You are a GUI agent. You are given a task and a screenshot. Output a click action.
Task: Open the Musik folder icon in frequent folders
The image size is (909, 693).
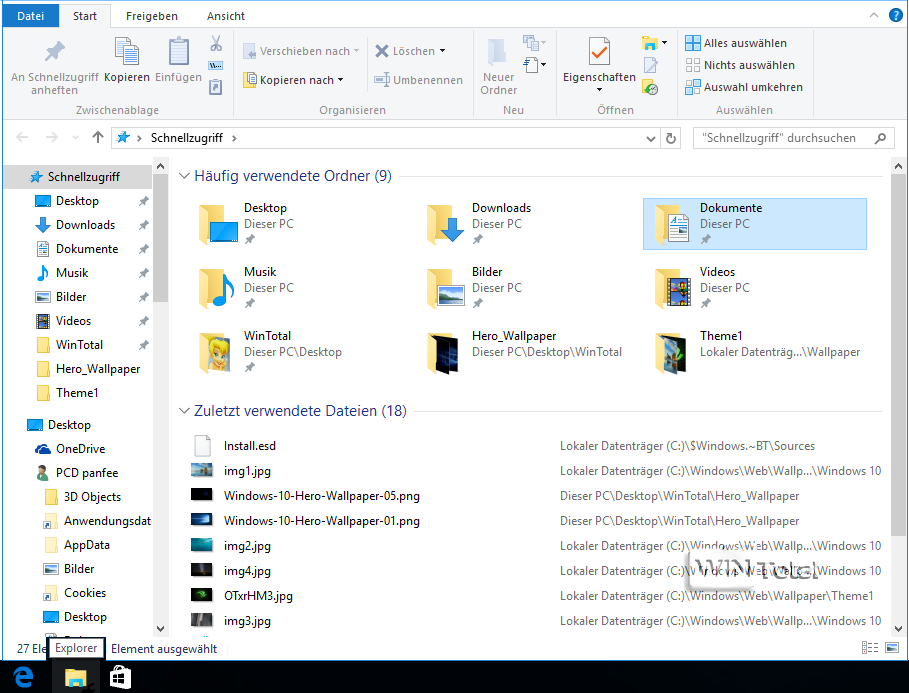pyautogui.click(x=216, y=288)
